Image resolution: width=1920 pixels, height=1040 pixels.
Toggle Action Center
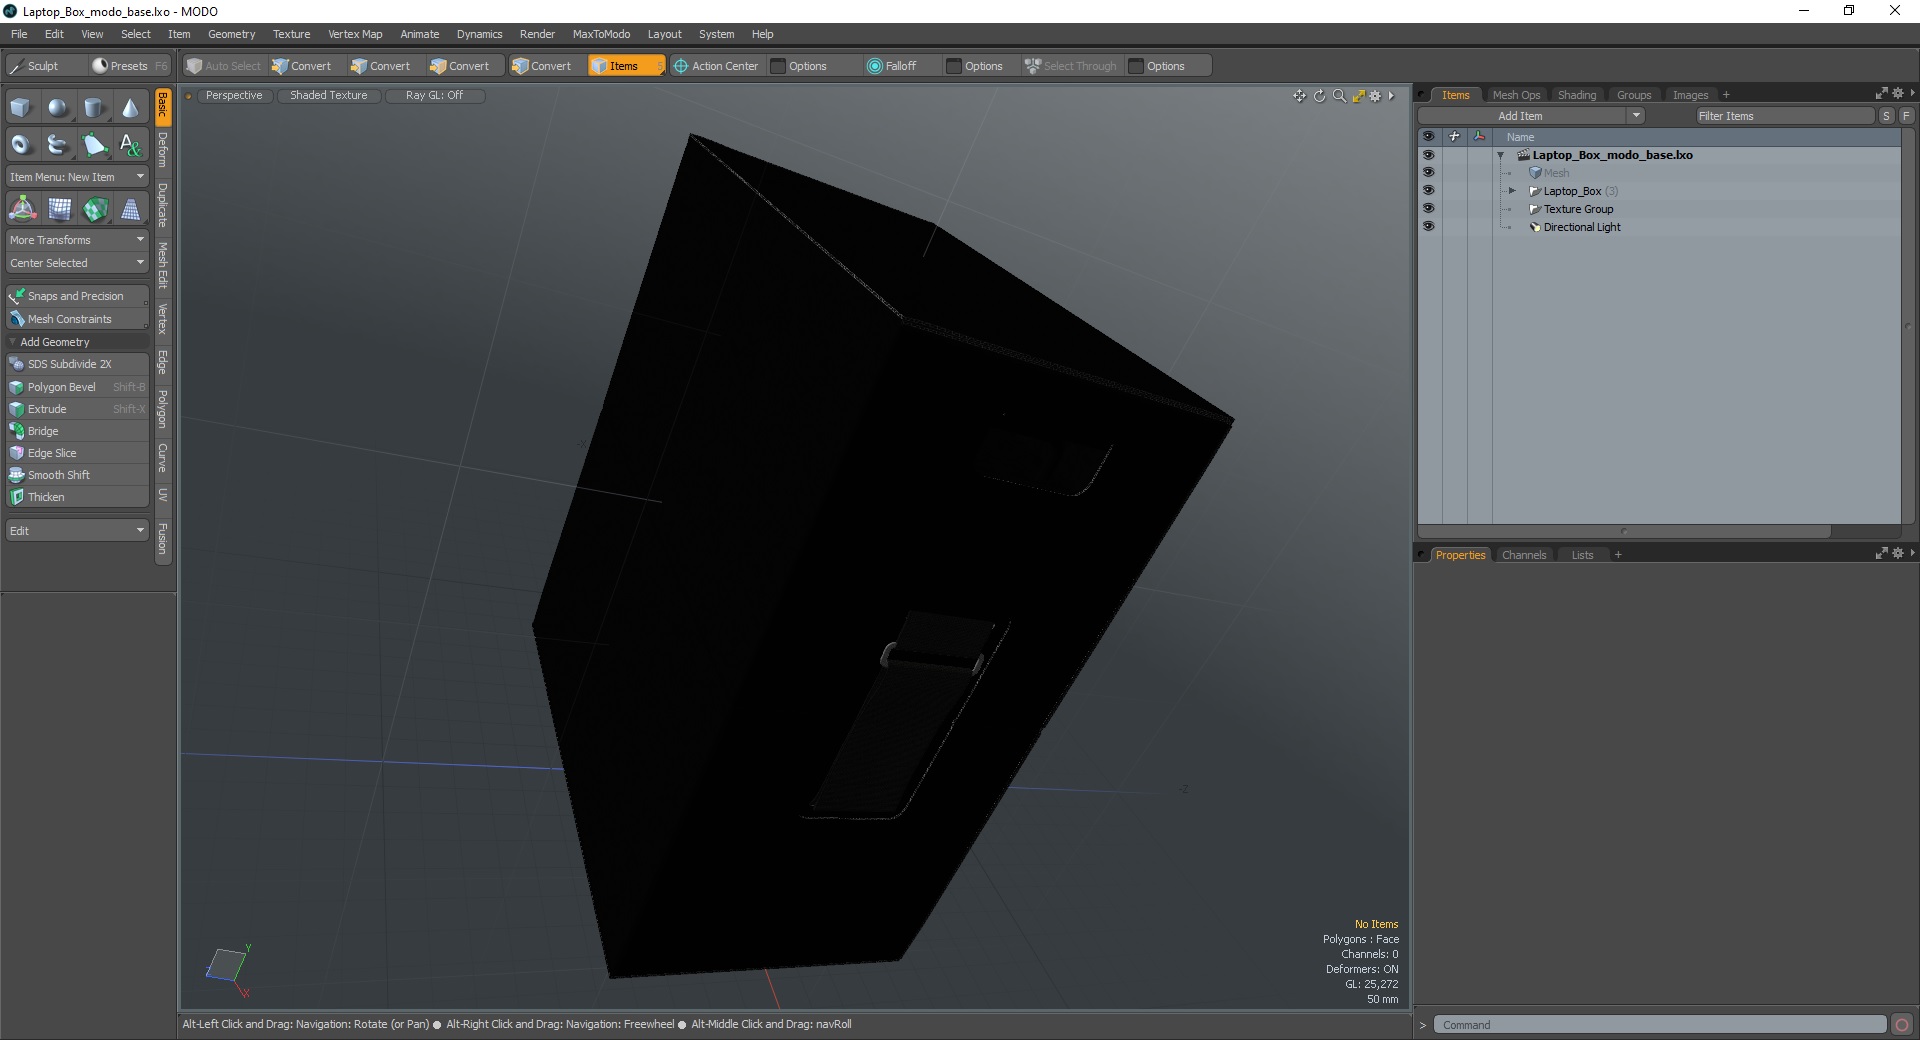tap(716, 66)
